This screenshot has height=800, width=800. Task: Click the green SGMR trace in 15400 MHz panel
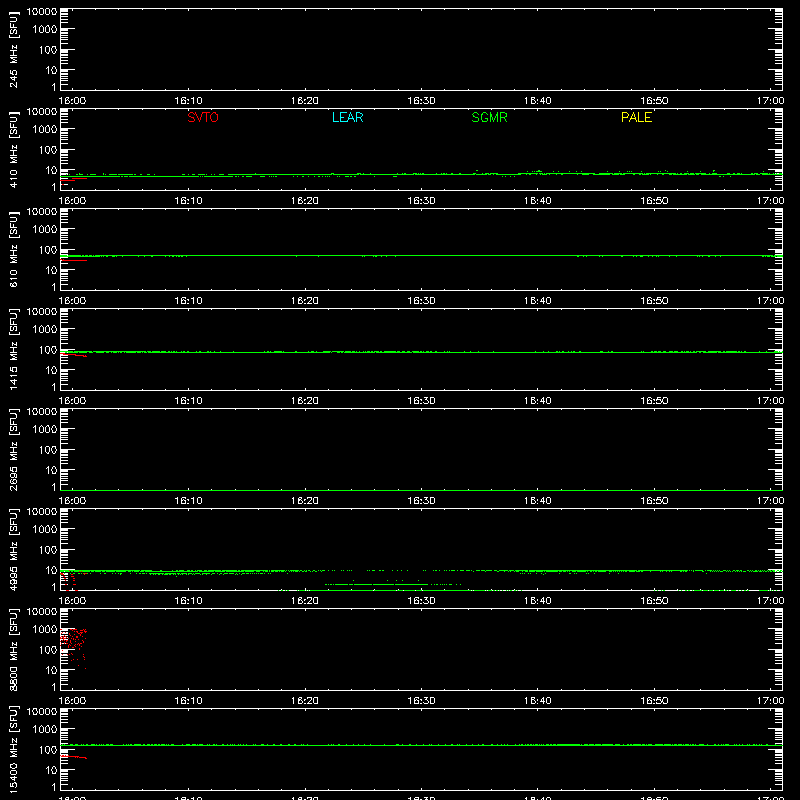421,745
